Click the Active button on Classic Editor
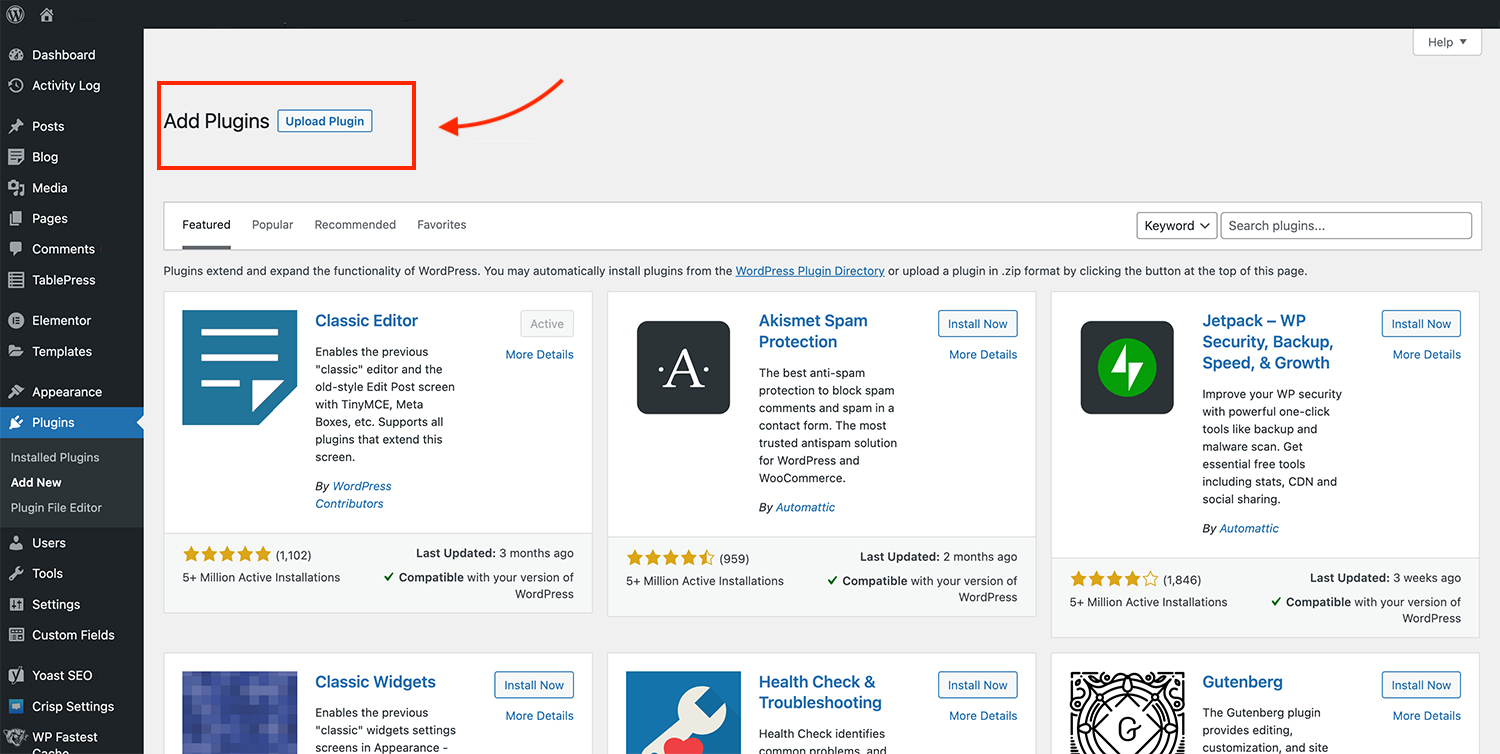Image resolution: width=1500 pixels, height=754 pixels. click(x=547, y=324)
